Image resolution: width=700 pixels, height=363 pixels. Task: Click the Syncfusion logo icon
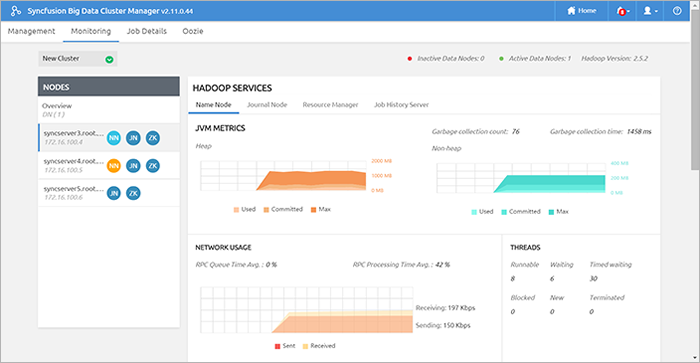pos(16,11)
